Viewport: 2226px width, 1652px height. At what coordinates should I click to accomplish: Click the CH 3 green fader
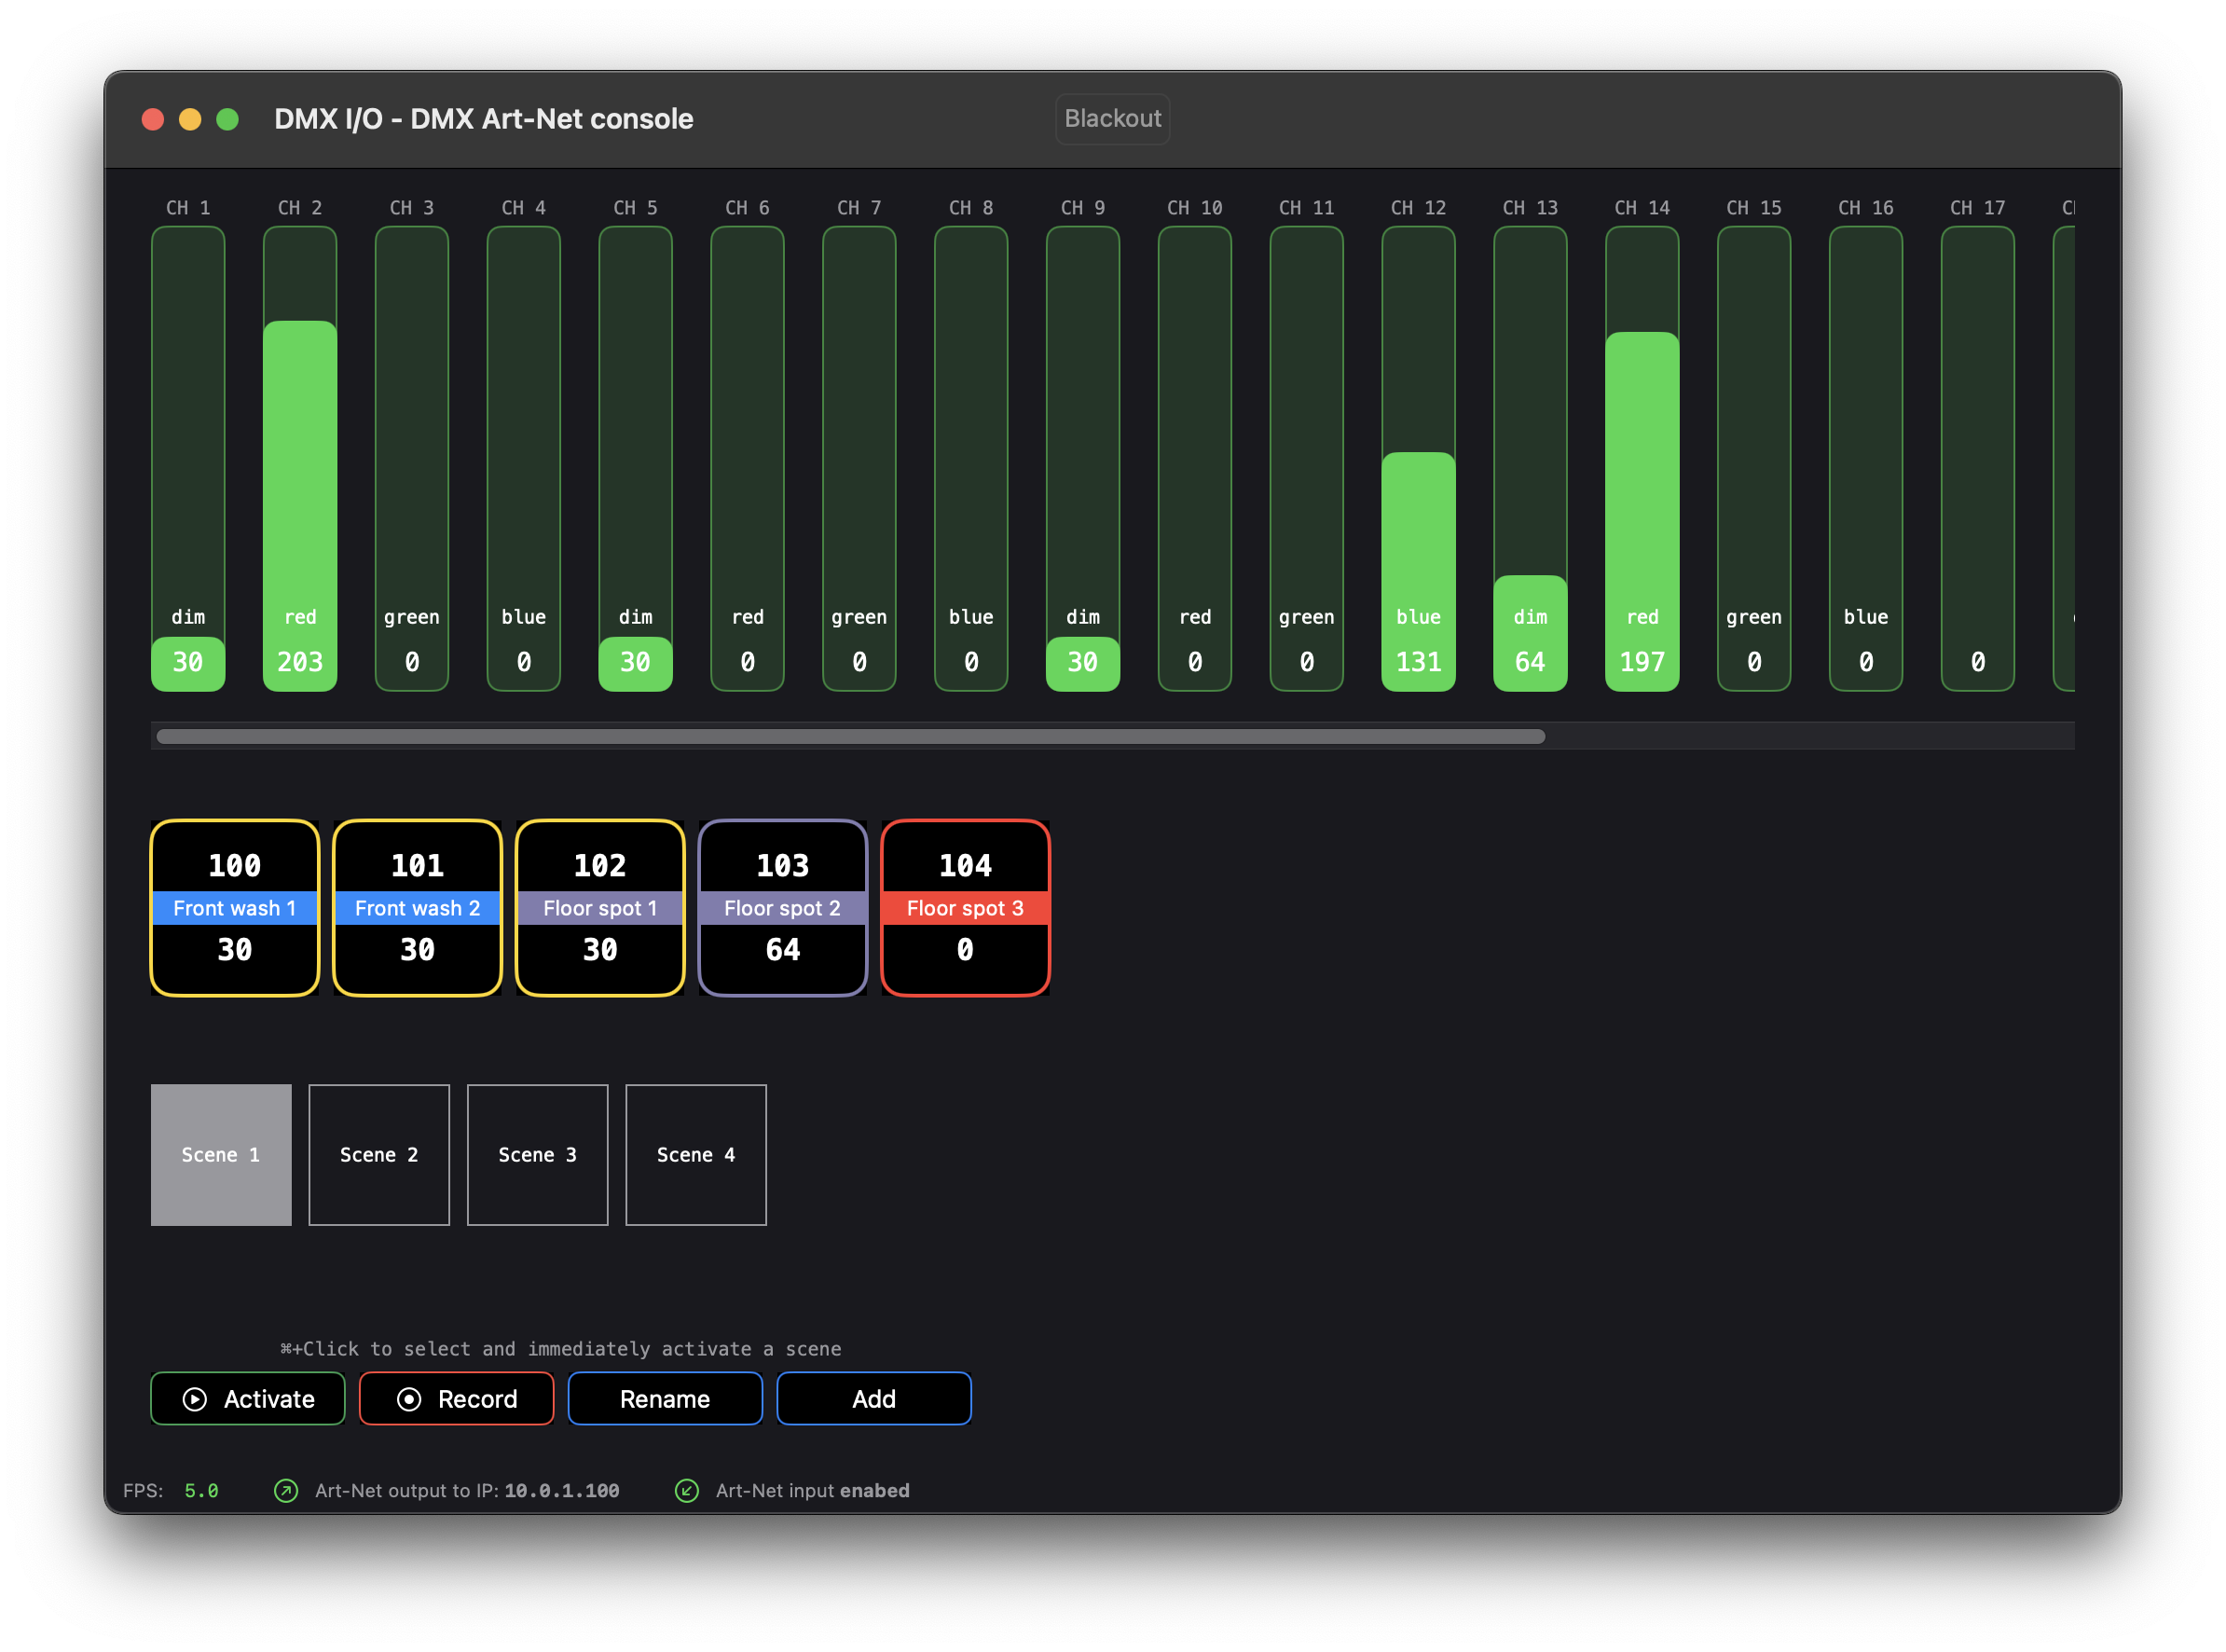(412, 459)
